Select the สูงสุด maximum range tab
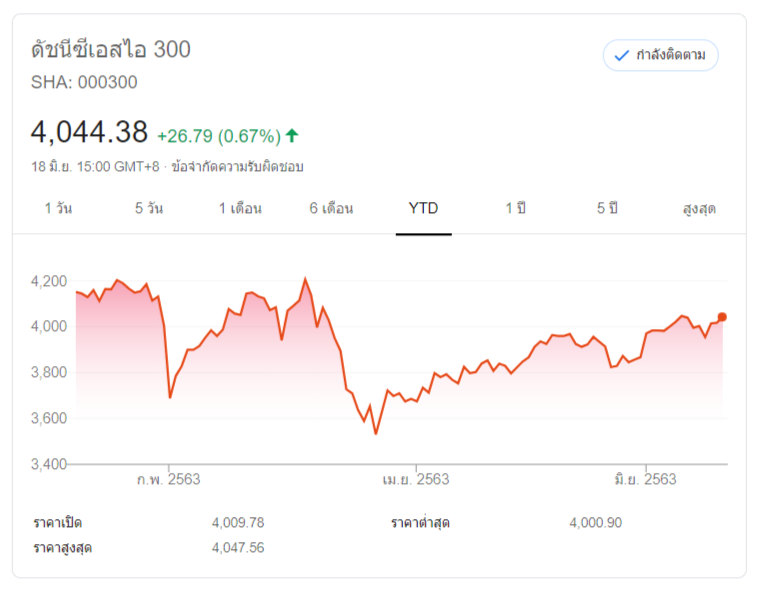 pyautogui.click(x=699, y=209)
